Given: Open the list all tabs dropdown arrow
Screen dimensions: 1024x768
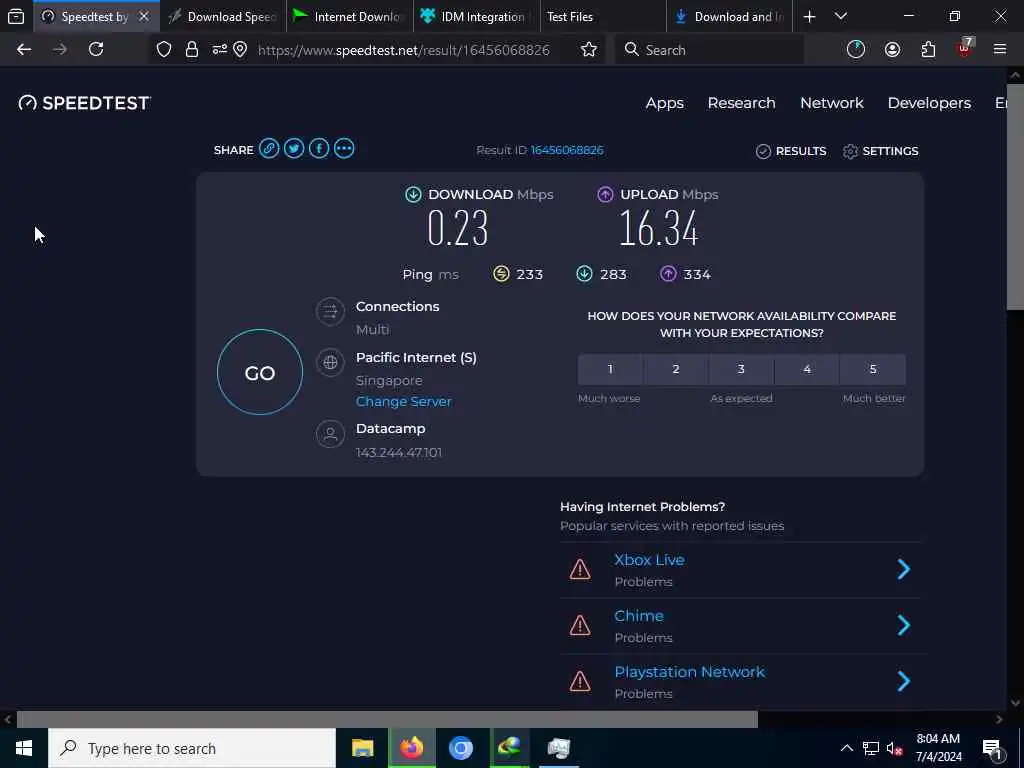Looking at the screenshot, I should pos(841,16).
